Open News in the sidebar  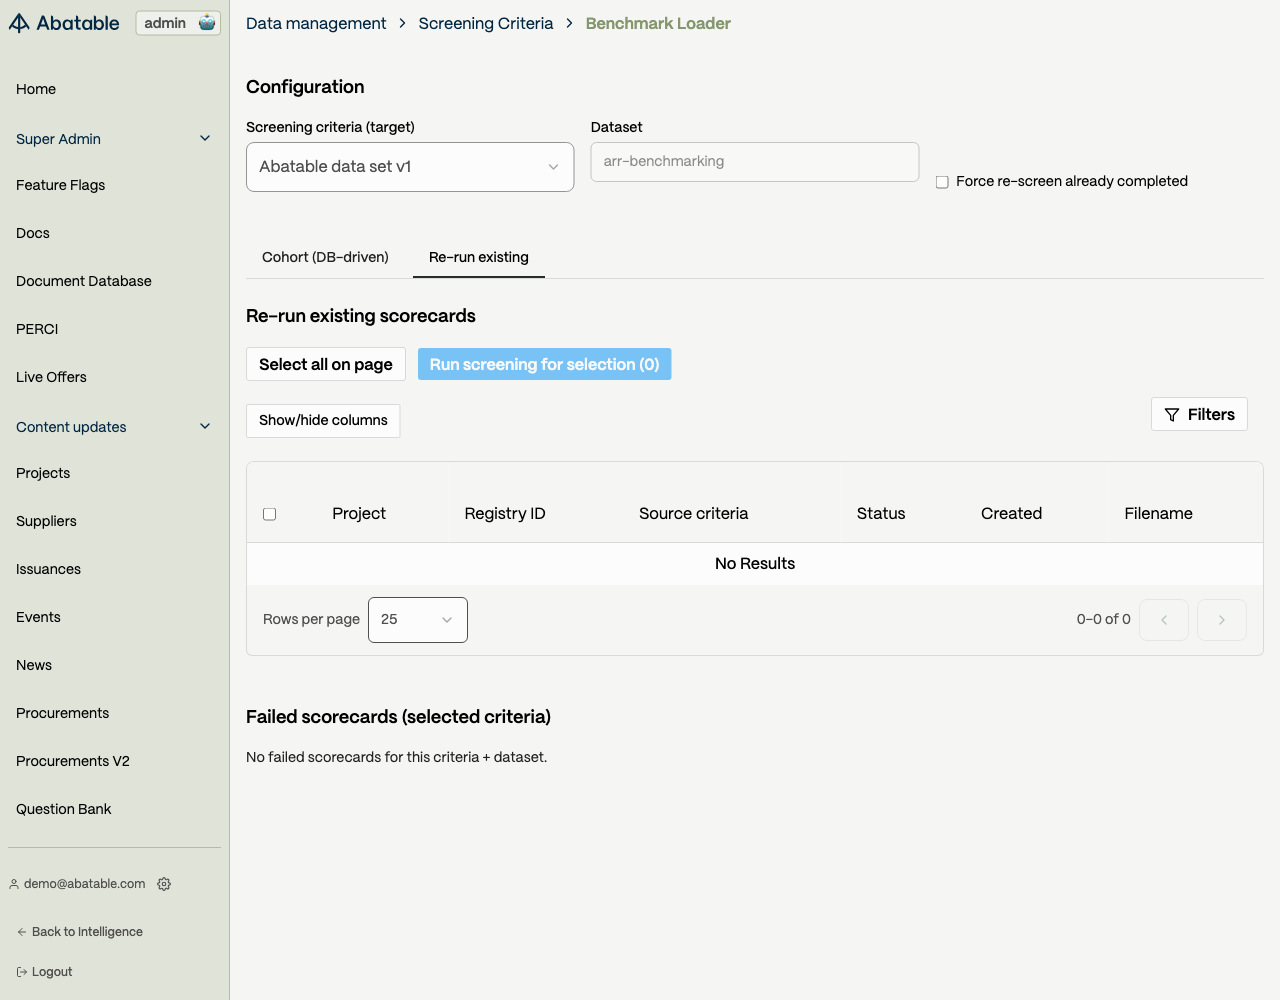(34, 665)
